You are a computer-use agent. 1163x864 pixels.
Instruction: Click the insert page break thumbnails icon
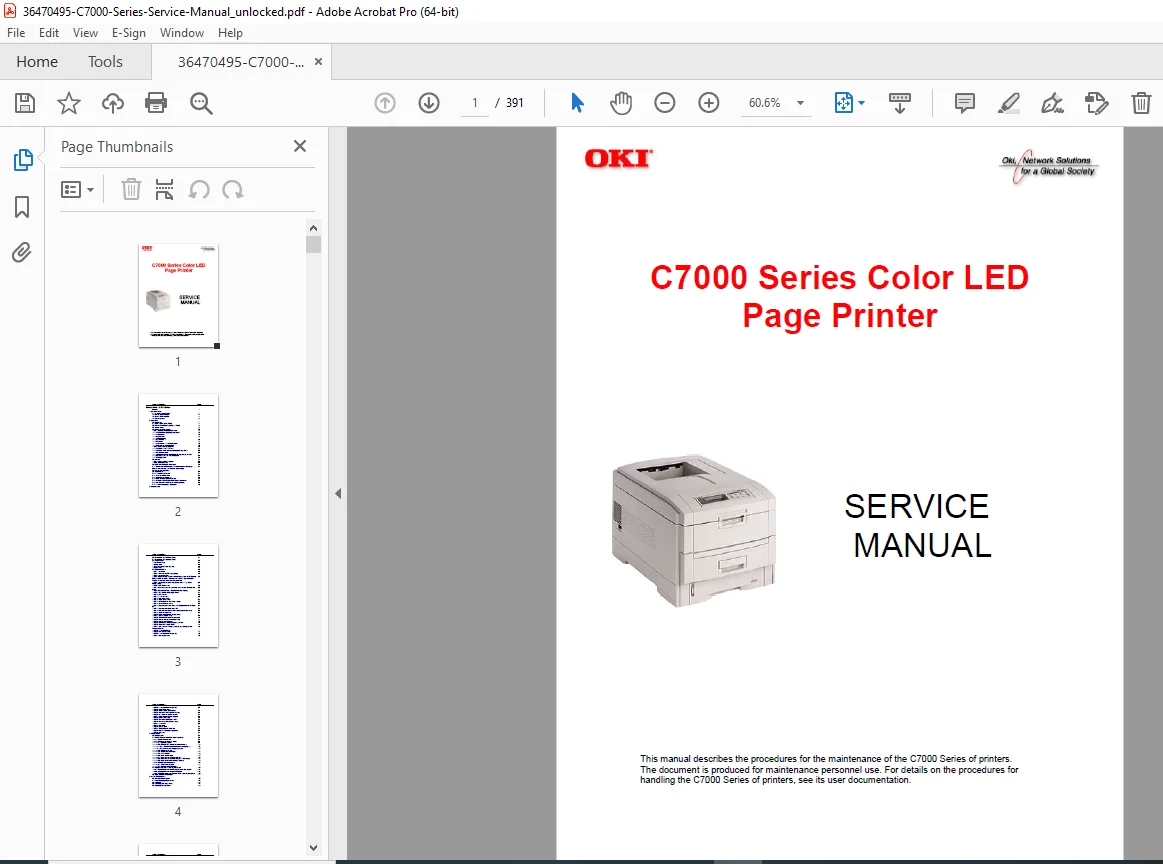click(x=164, y=190)
